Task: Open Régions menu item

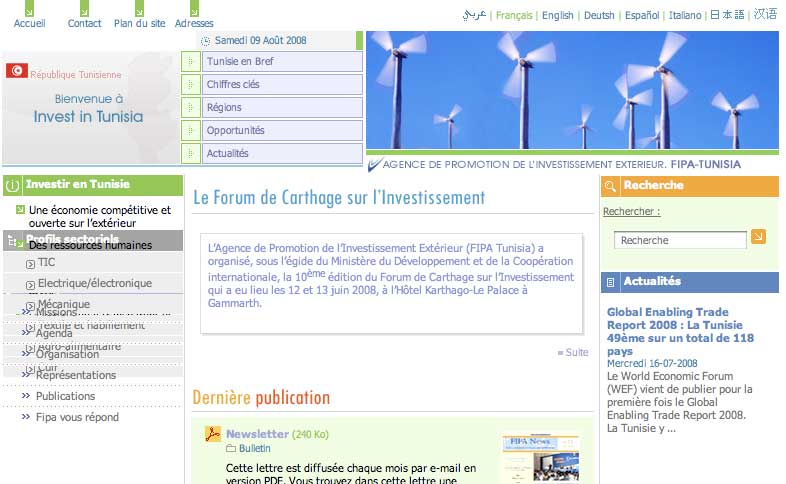Action: (282, 108)
